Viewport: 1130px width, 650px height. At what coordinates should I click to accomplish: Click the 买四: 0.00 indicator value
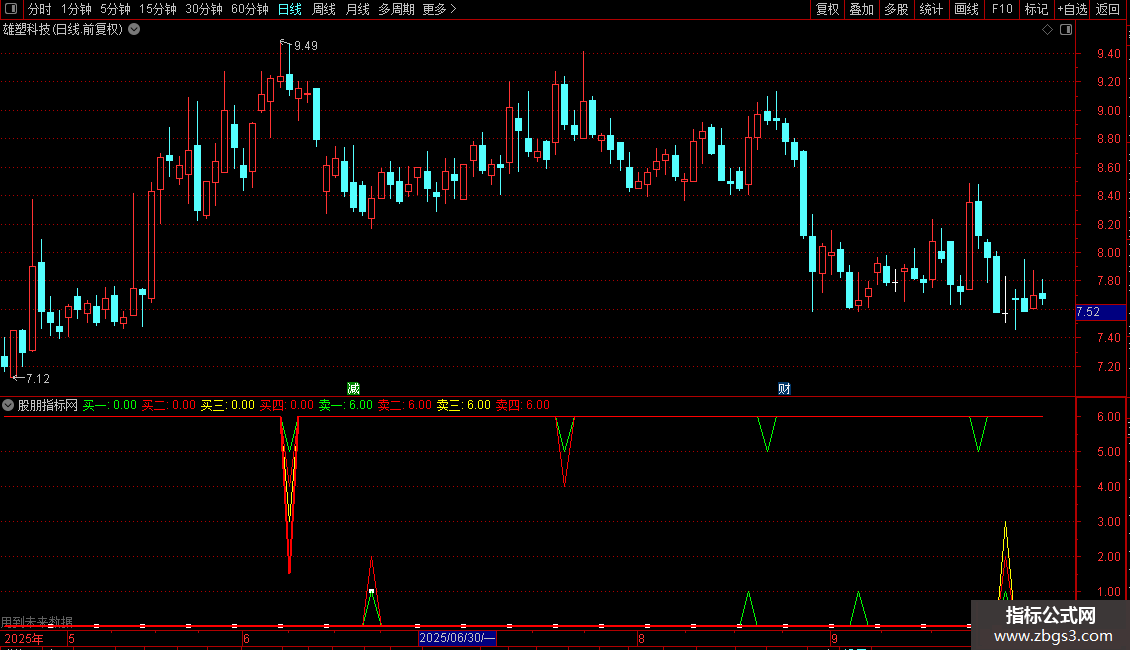[287, 405]
